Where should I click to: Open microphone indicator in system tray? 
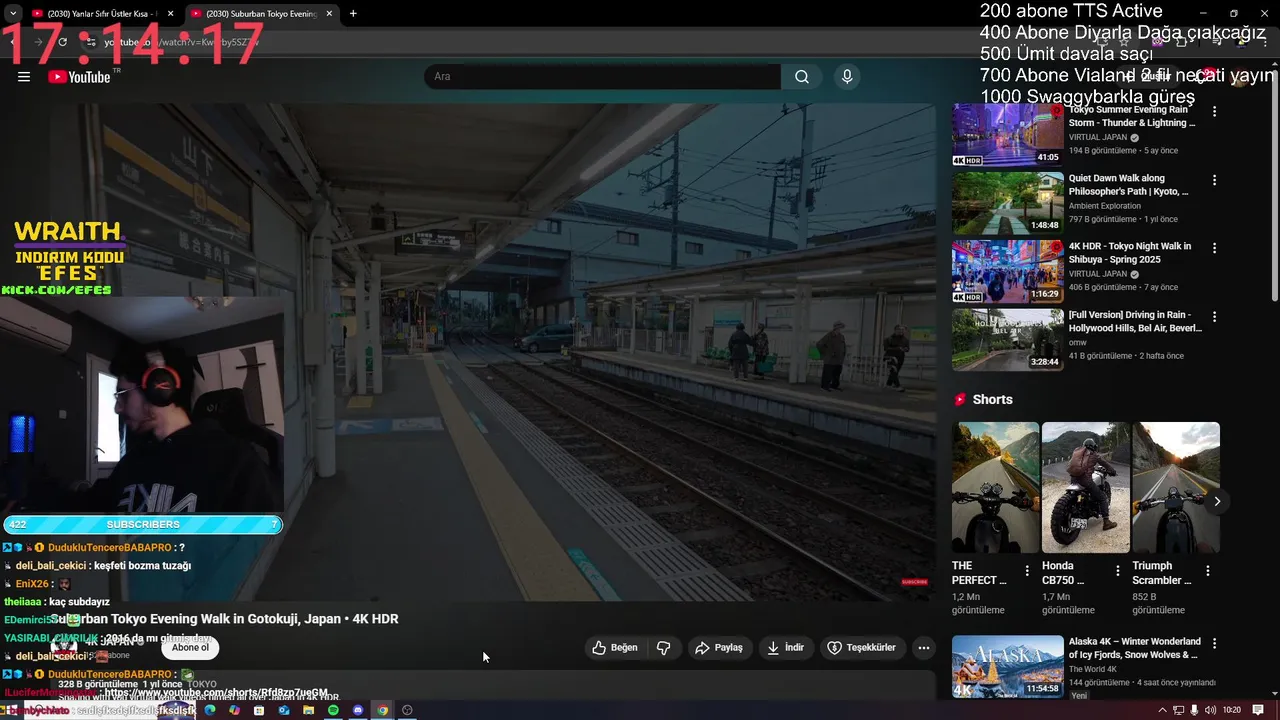1195,710
